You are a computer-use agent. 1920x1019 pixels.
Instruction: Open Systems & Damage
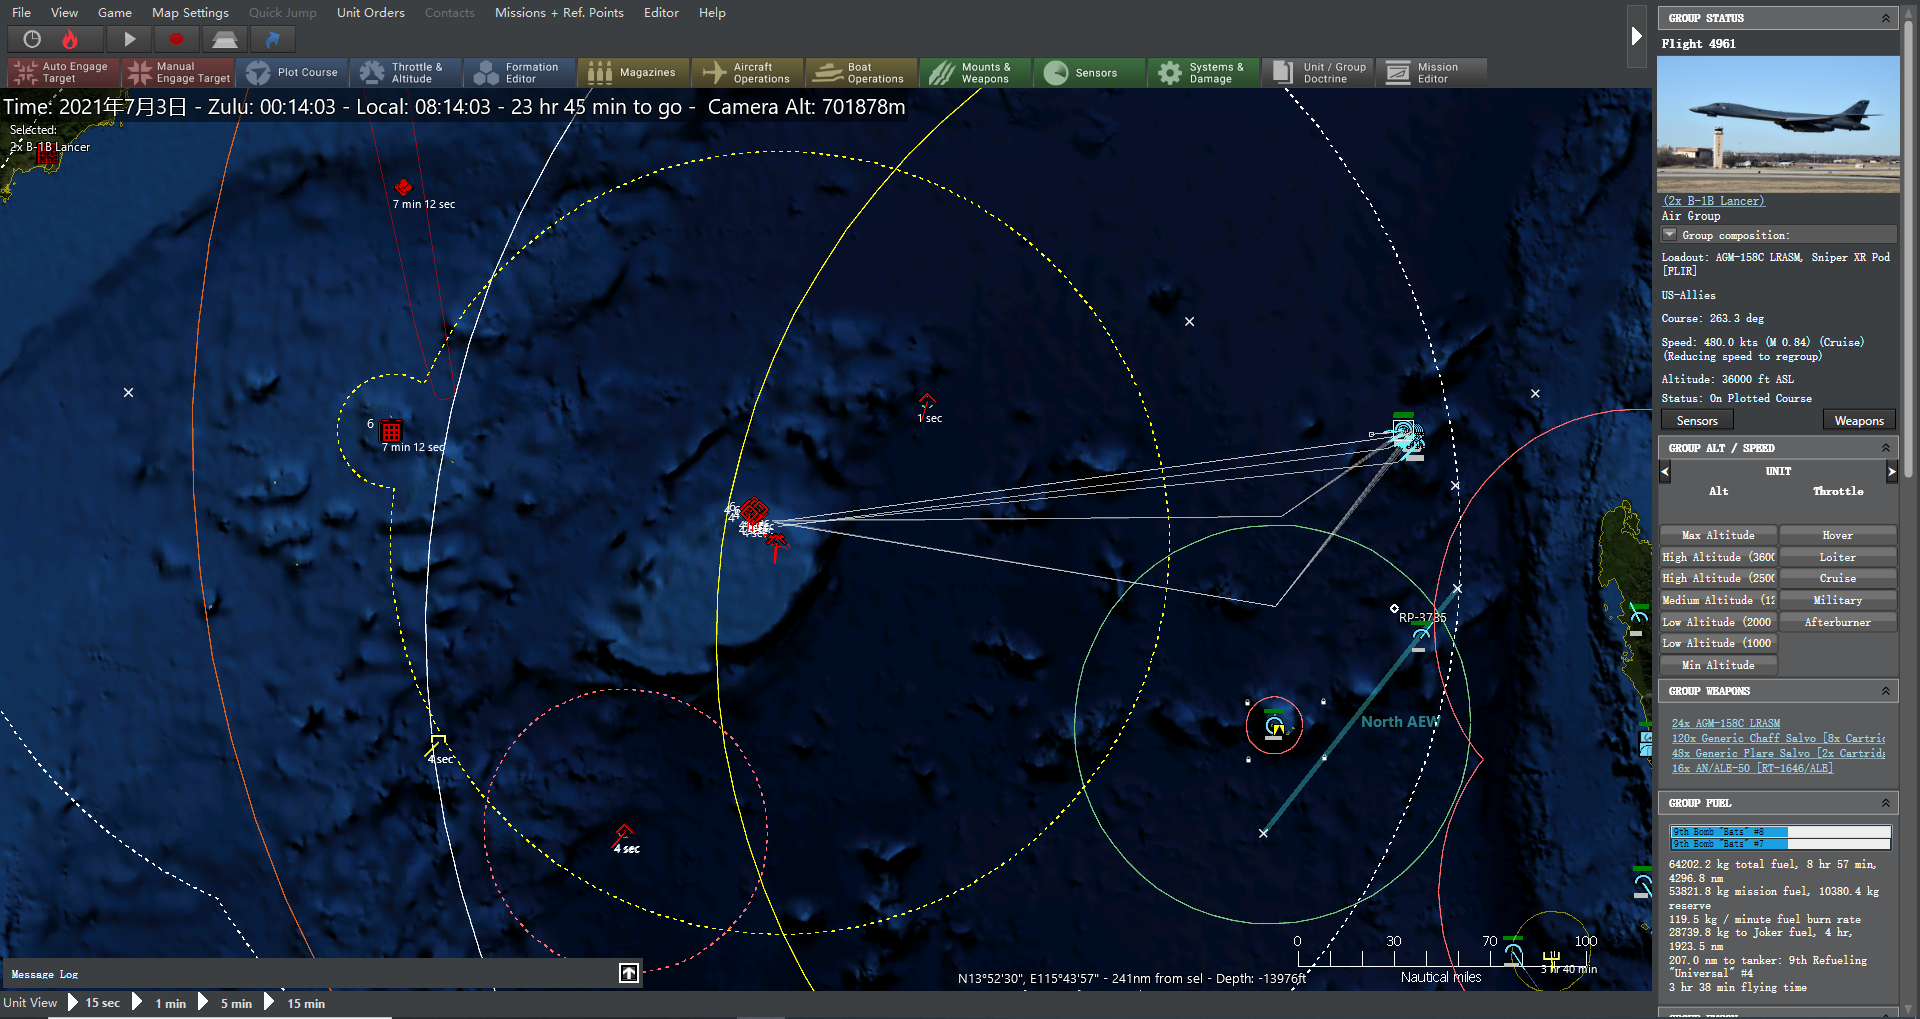(x=1204, y=72)
